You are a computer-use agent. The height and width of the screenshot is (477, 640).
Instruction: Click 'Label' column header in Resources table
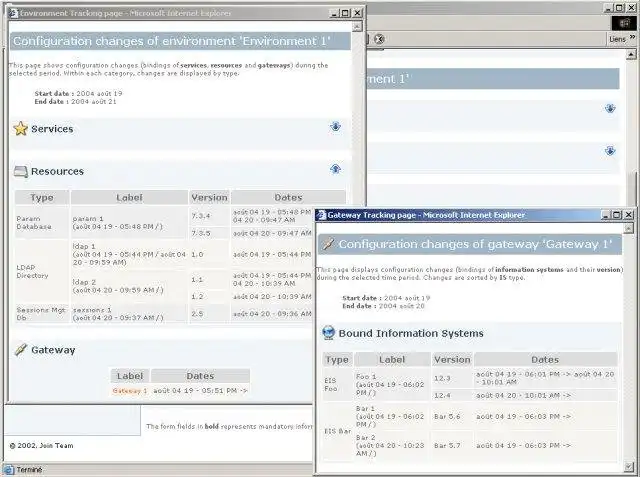129,197
